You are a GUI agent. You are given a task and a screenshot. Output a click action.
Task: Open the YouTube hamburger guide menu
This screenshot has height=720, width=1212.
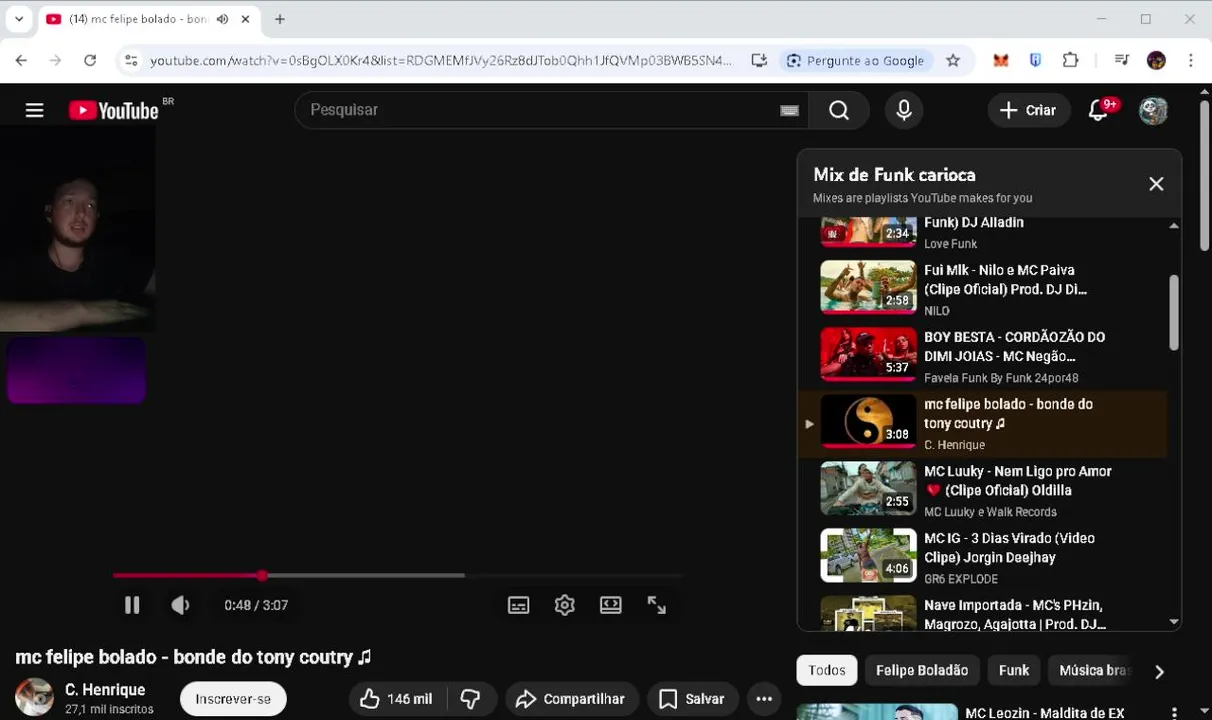coord(34,110)
